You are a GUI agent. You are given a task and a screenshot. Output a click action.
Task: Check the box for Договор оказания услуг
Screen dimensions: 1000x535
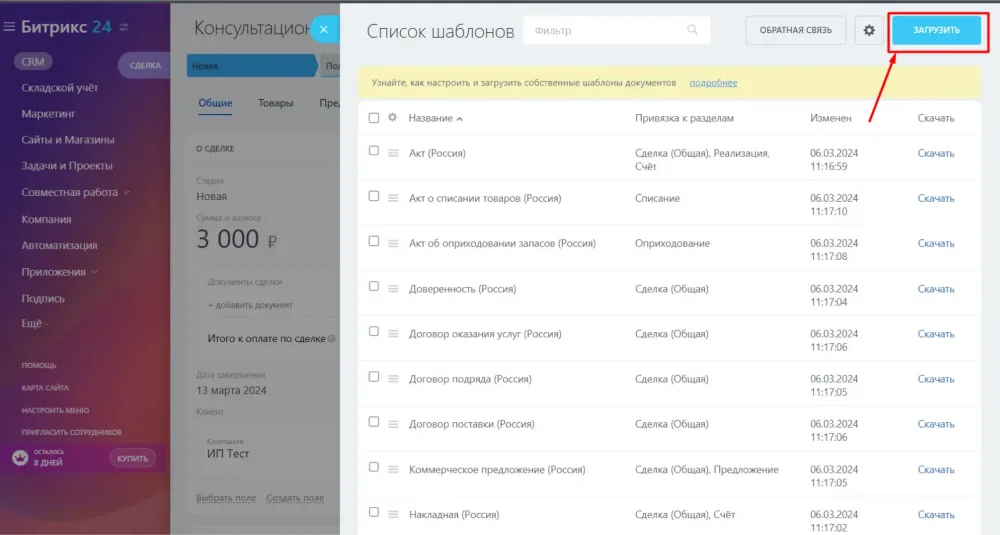click(374, 331)
